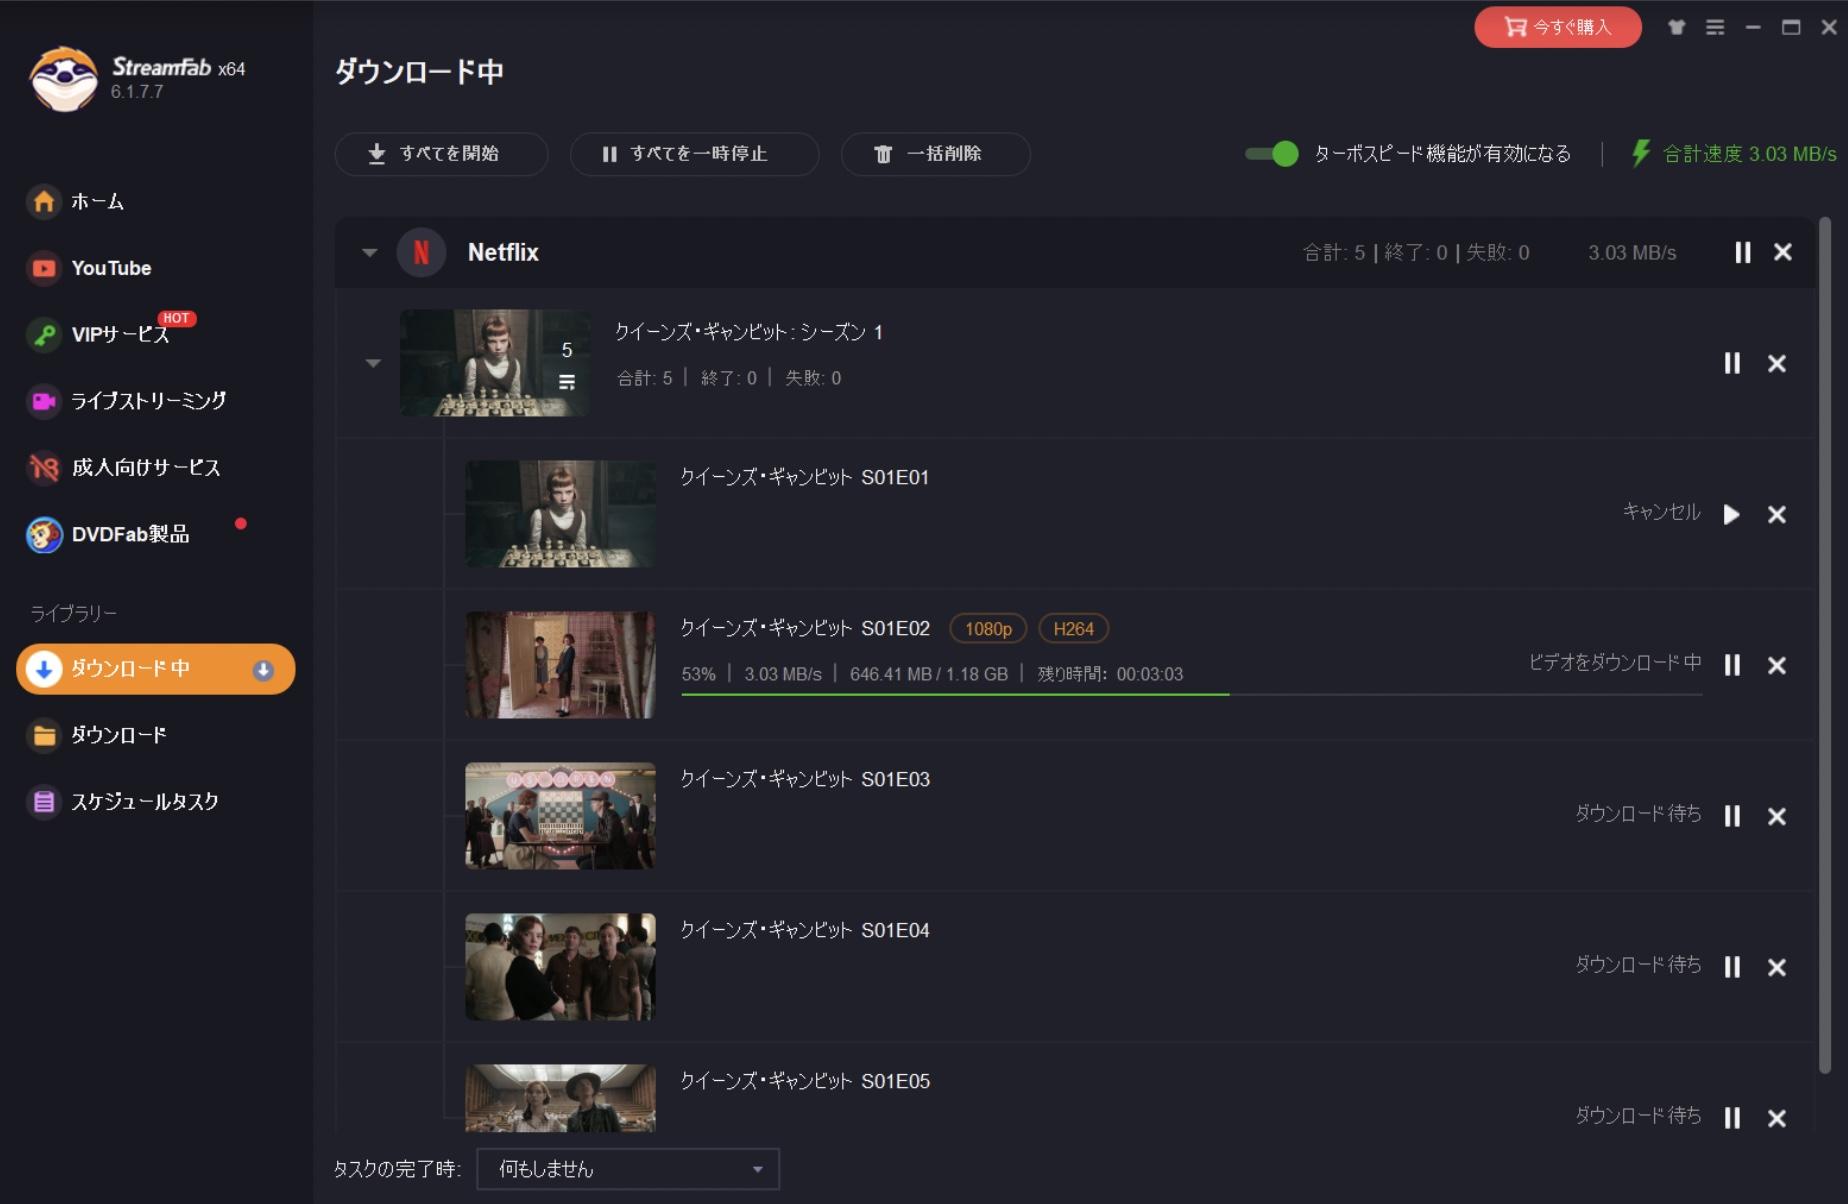Click the すべてを一時停止 button
Viewport: 1848px width, 1204px height.
coord(694,154)
